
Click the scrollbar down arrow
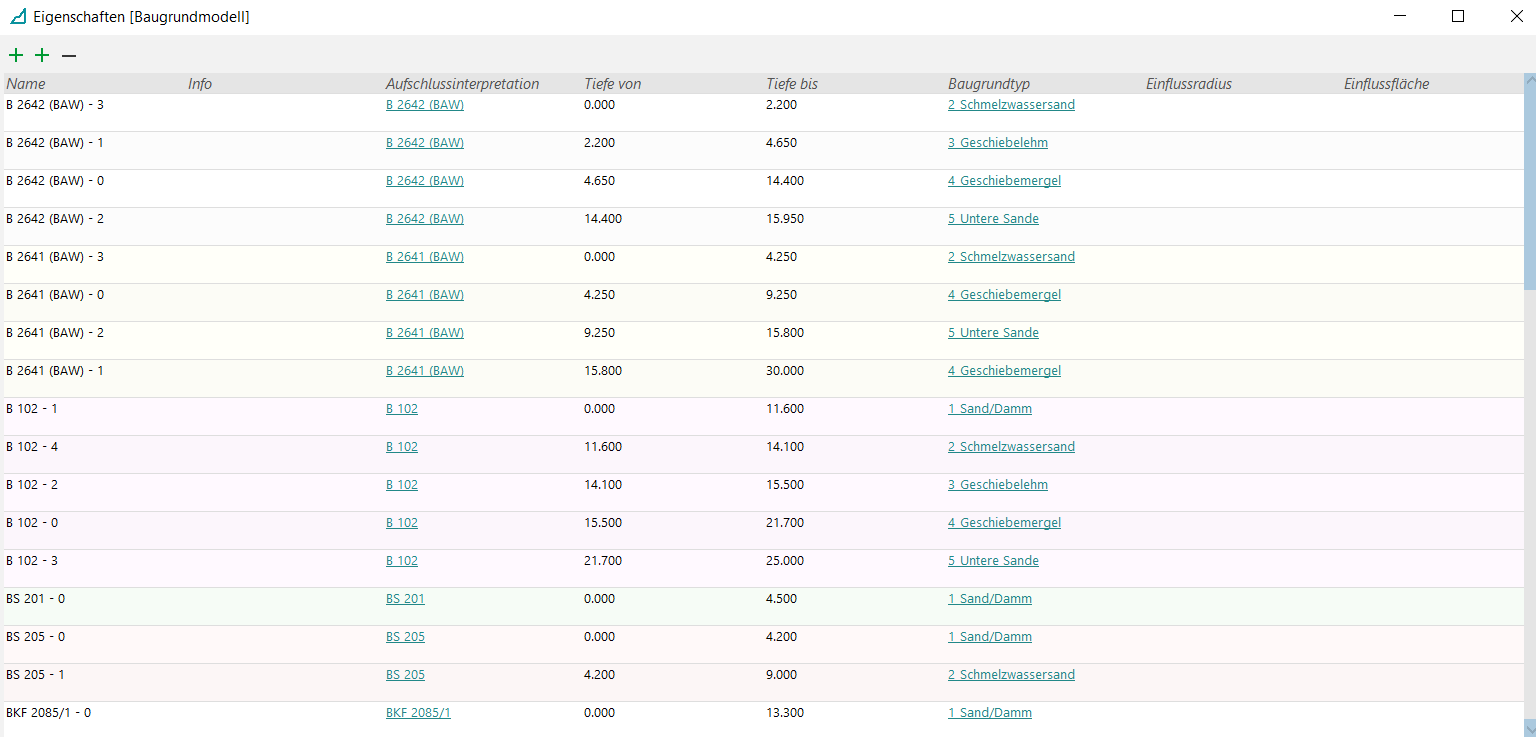pos(1529,727)
